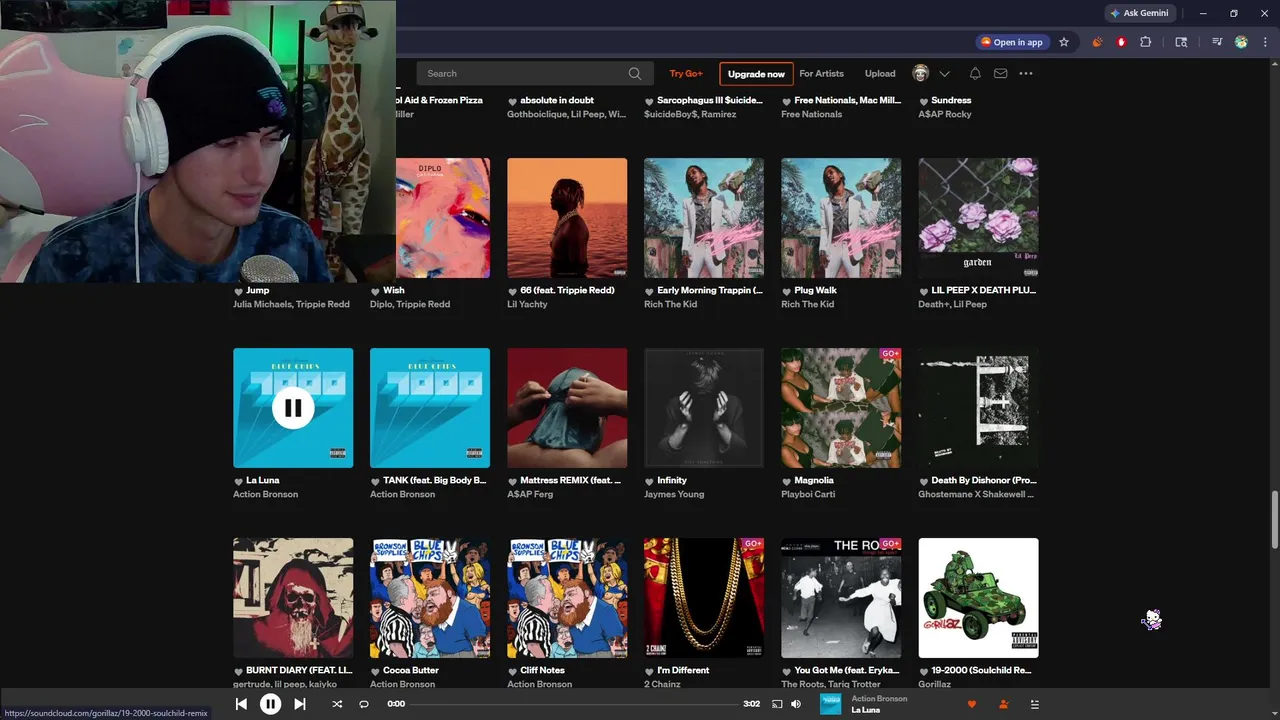The width and height of the screenshot is (1280, 720).
Task: Open the BURNT DIARY artwork
Action: click(x=293, y=598)
